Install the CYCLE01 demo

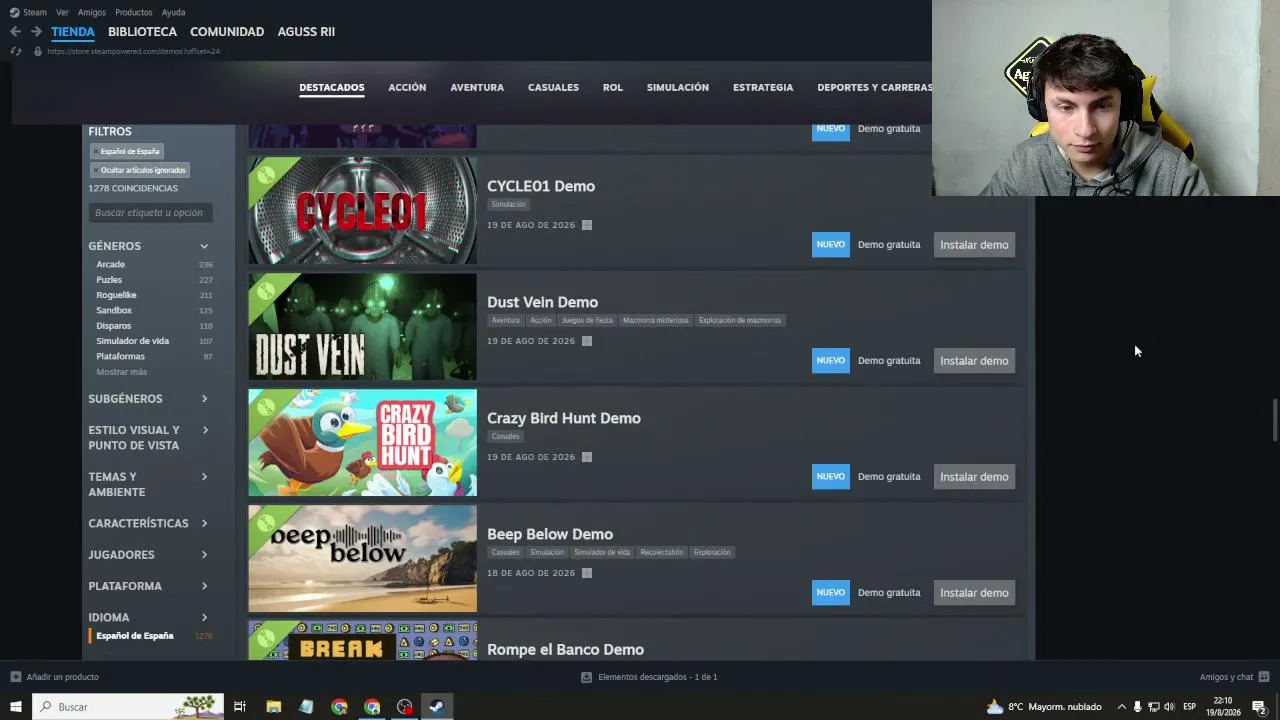[x=974, y=245]
